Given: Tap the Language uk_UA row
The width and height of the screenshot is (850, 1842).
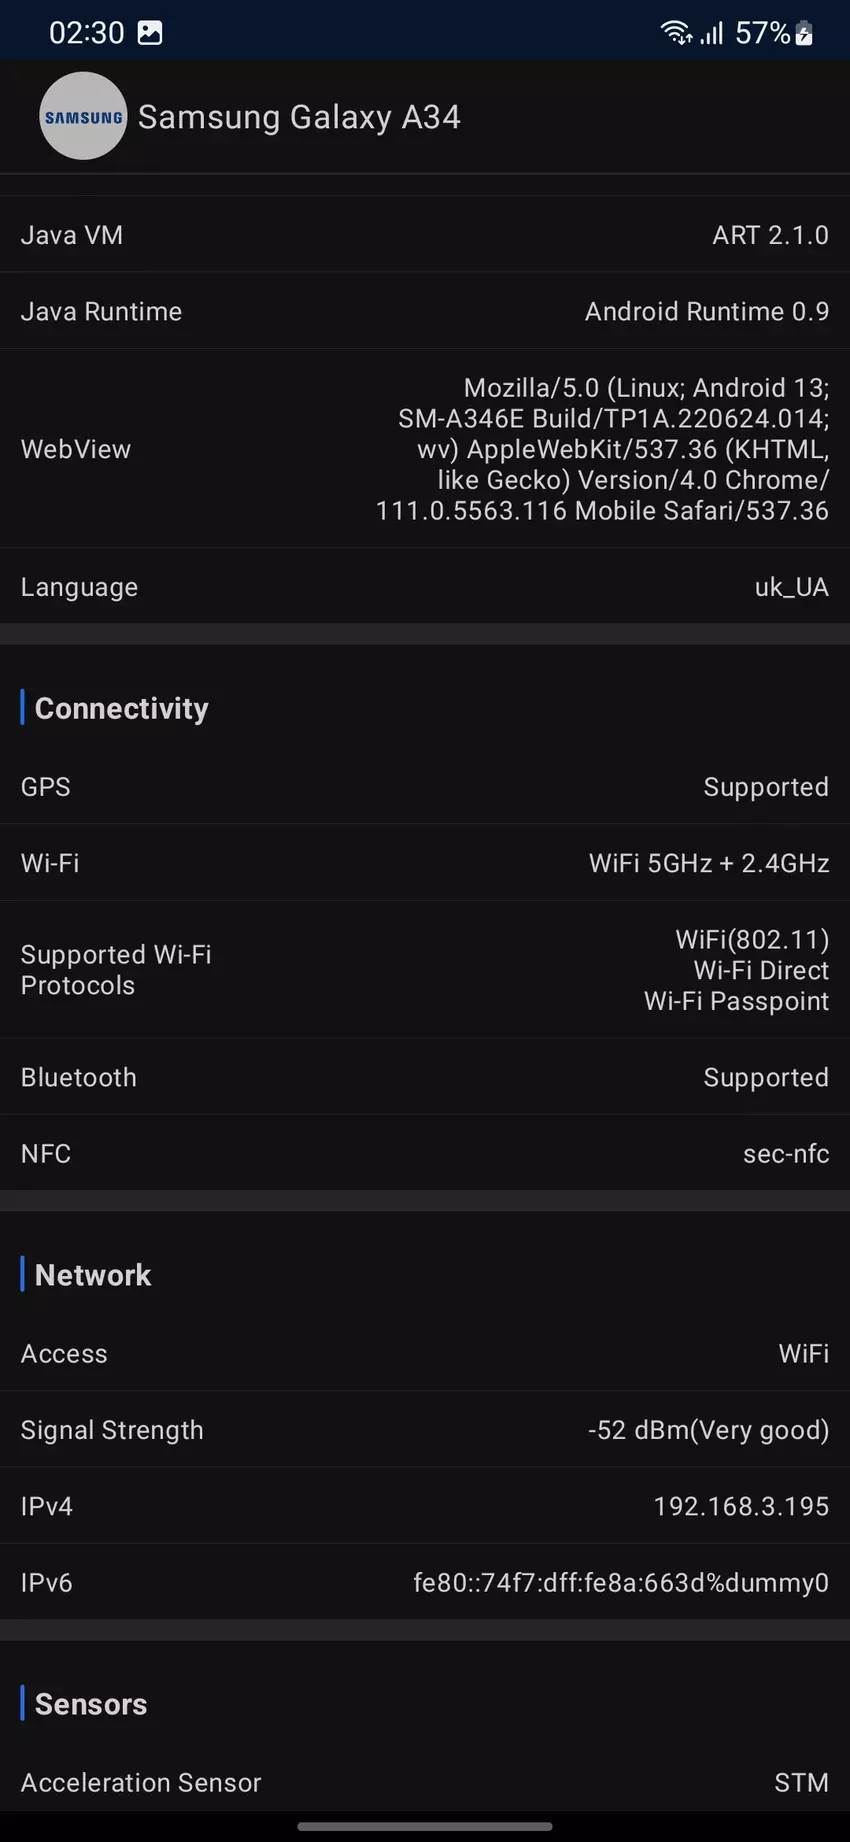Looking at the screenshot, I should point(425,587).
